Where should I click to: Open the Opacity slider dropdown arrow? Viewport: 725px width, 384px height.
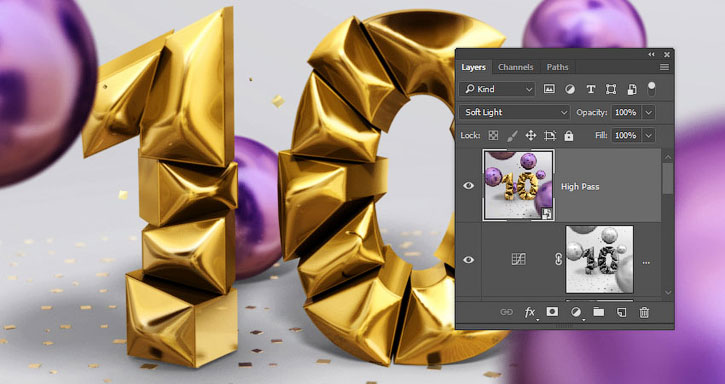click(649, 112)
